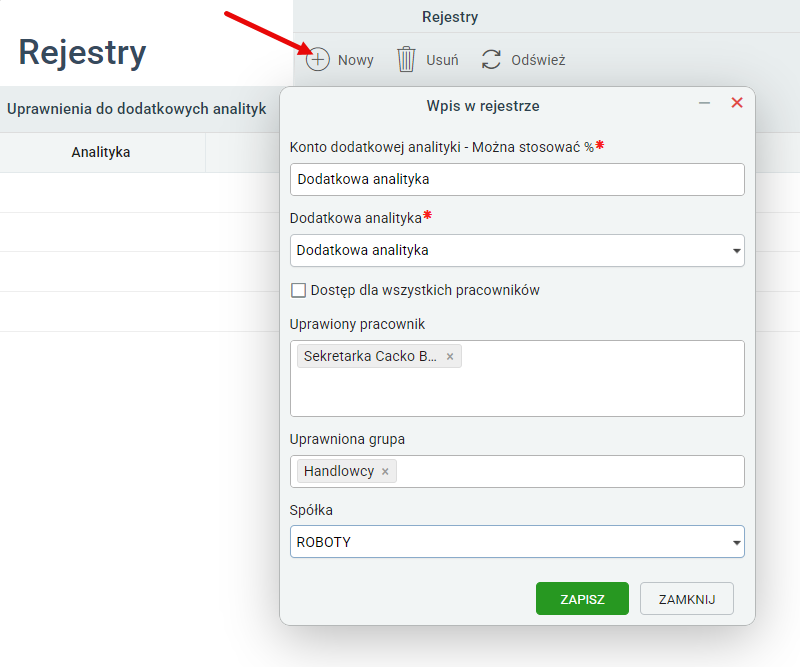
Task: Click the ZAMKNIJ button
Action: point(687,599)
